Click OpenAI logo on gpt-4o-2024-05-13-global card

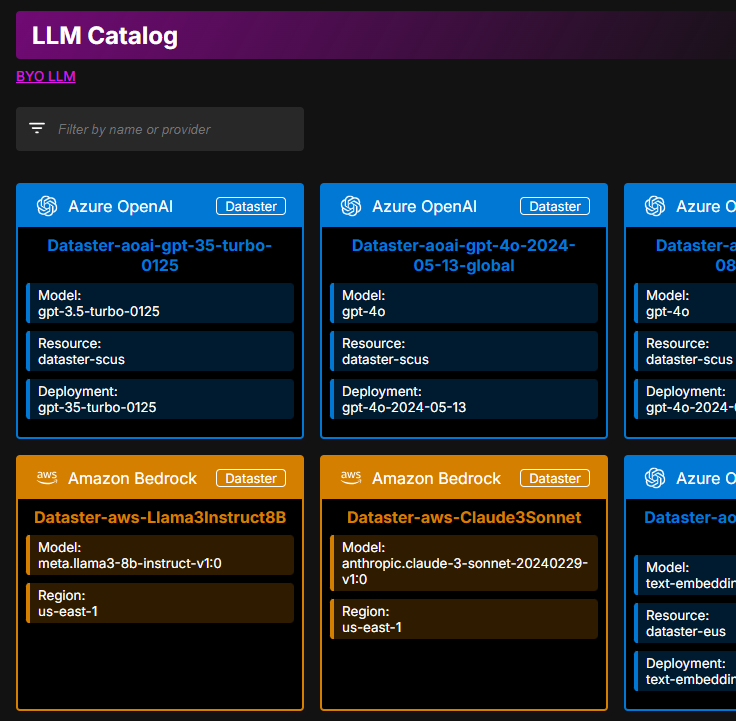click(x=351, y=206)
